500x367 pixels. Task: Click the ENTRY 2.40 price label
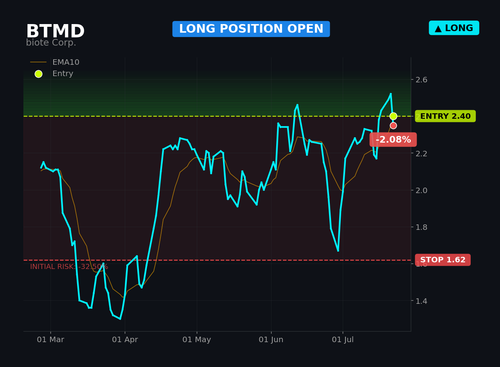click(445, 116)
